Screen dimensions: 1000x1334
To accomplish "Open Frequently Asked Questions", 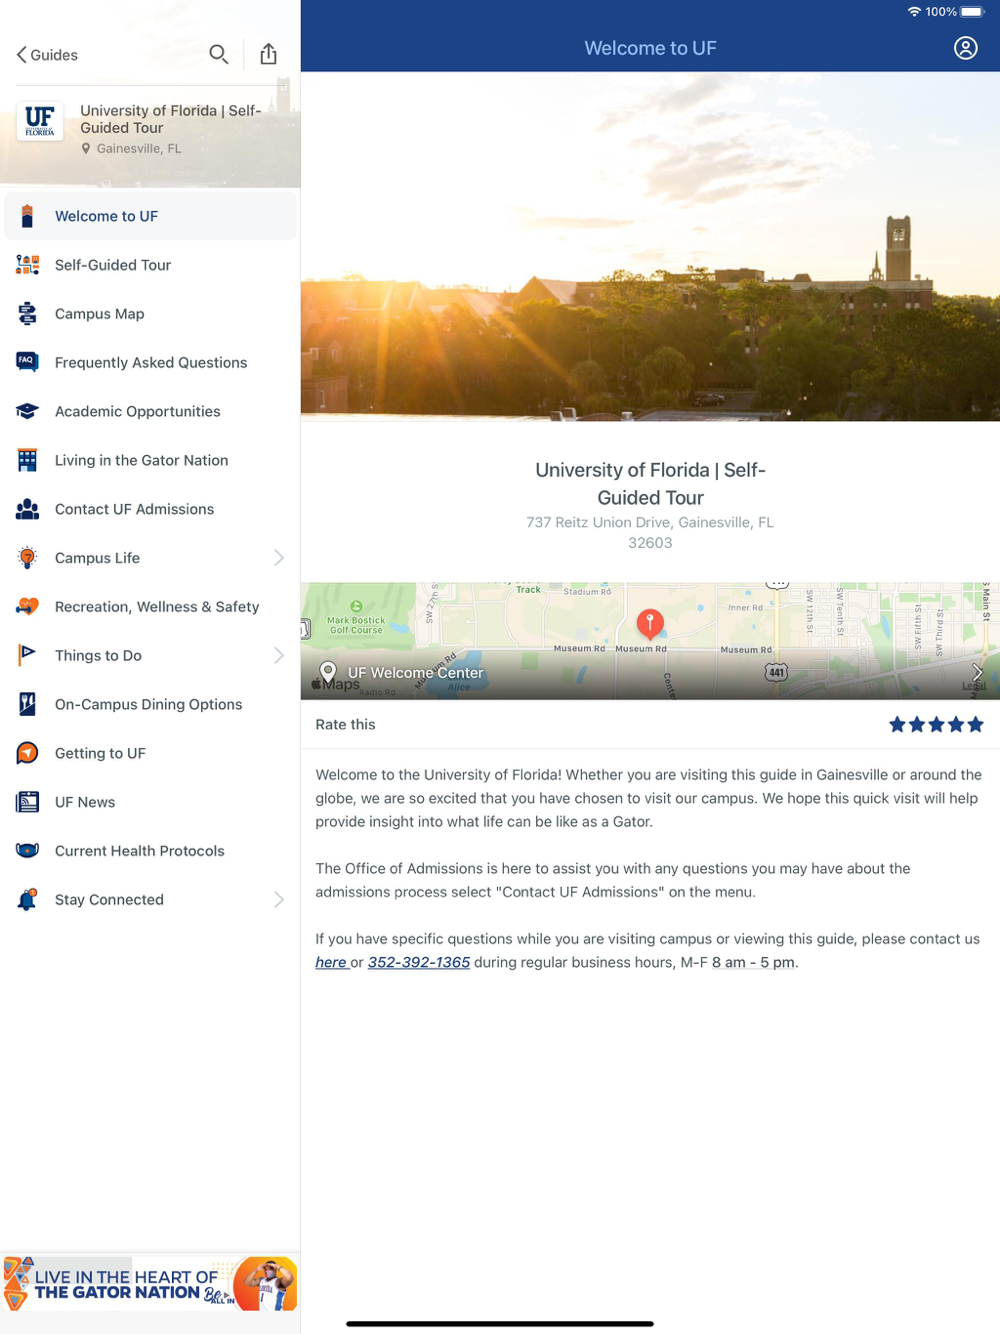I will click(150, 362).
